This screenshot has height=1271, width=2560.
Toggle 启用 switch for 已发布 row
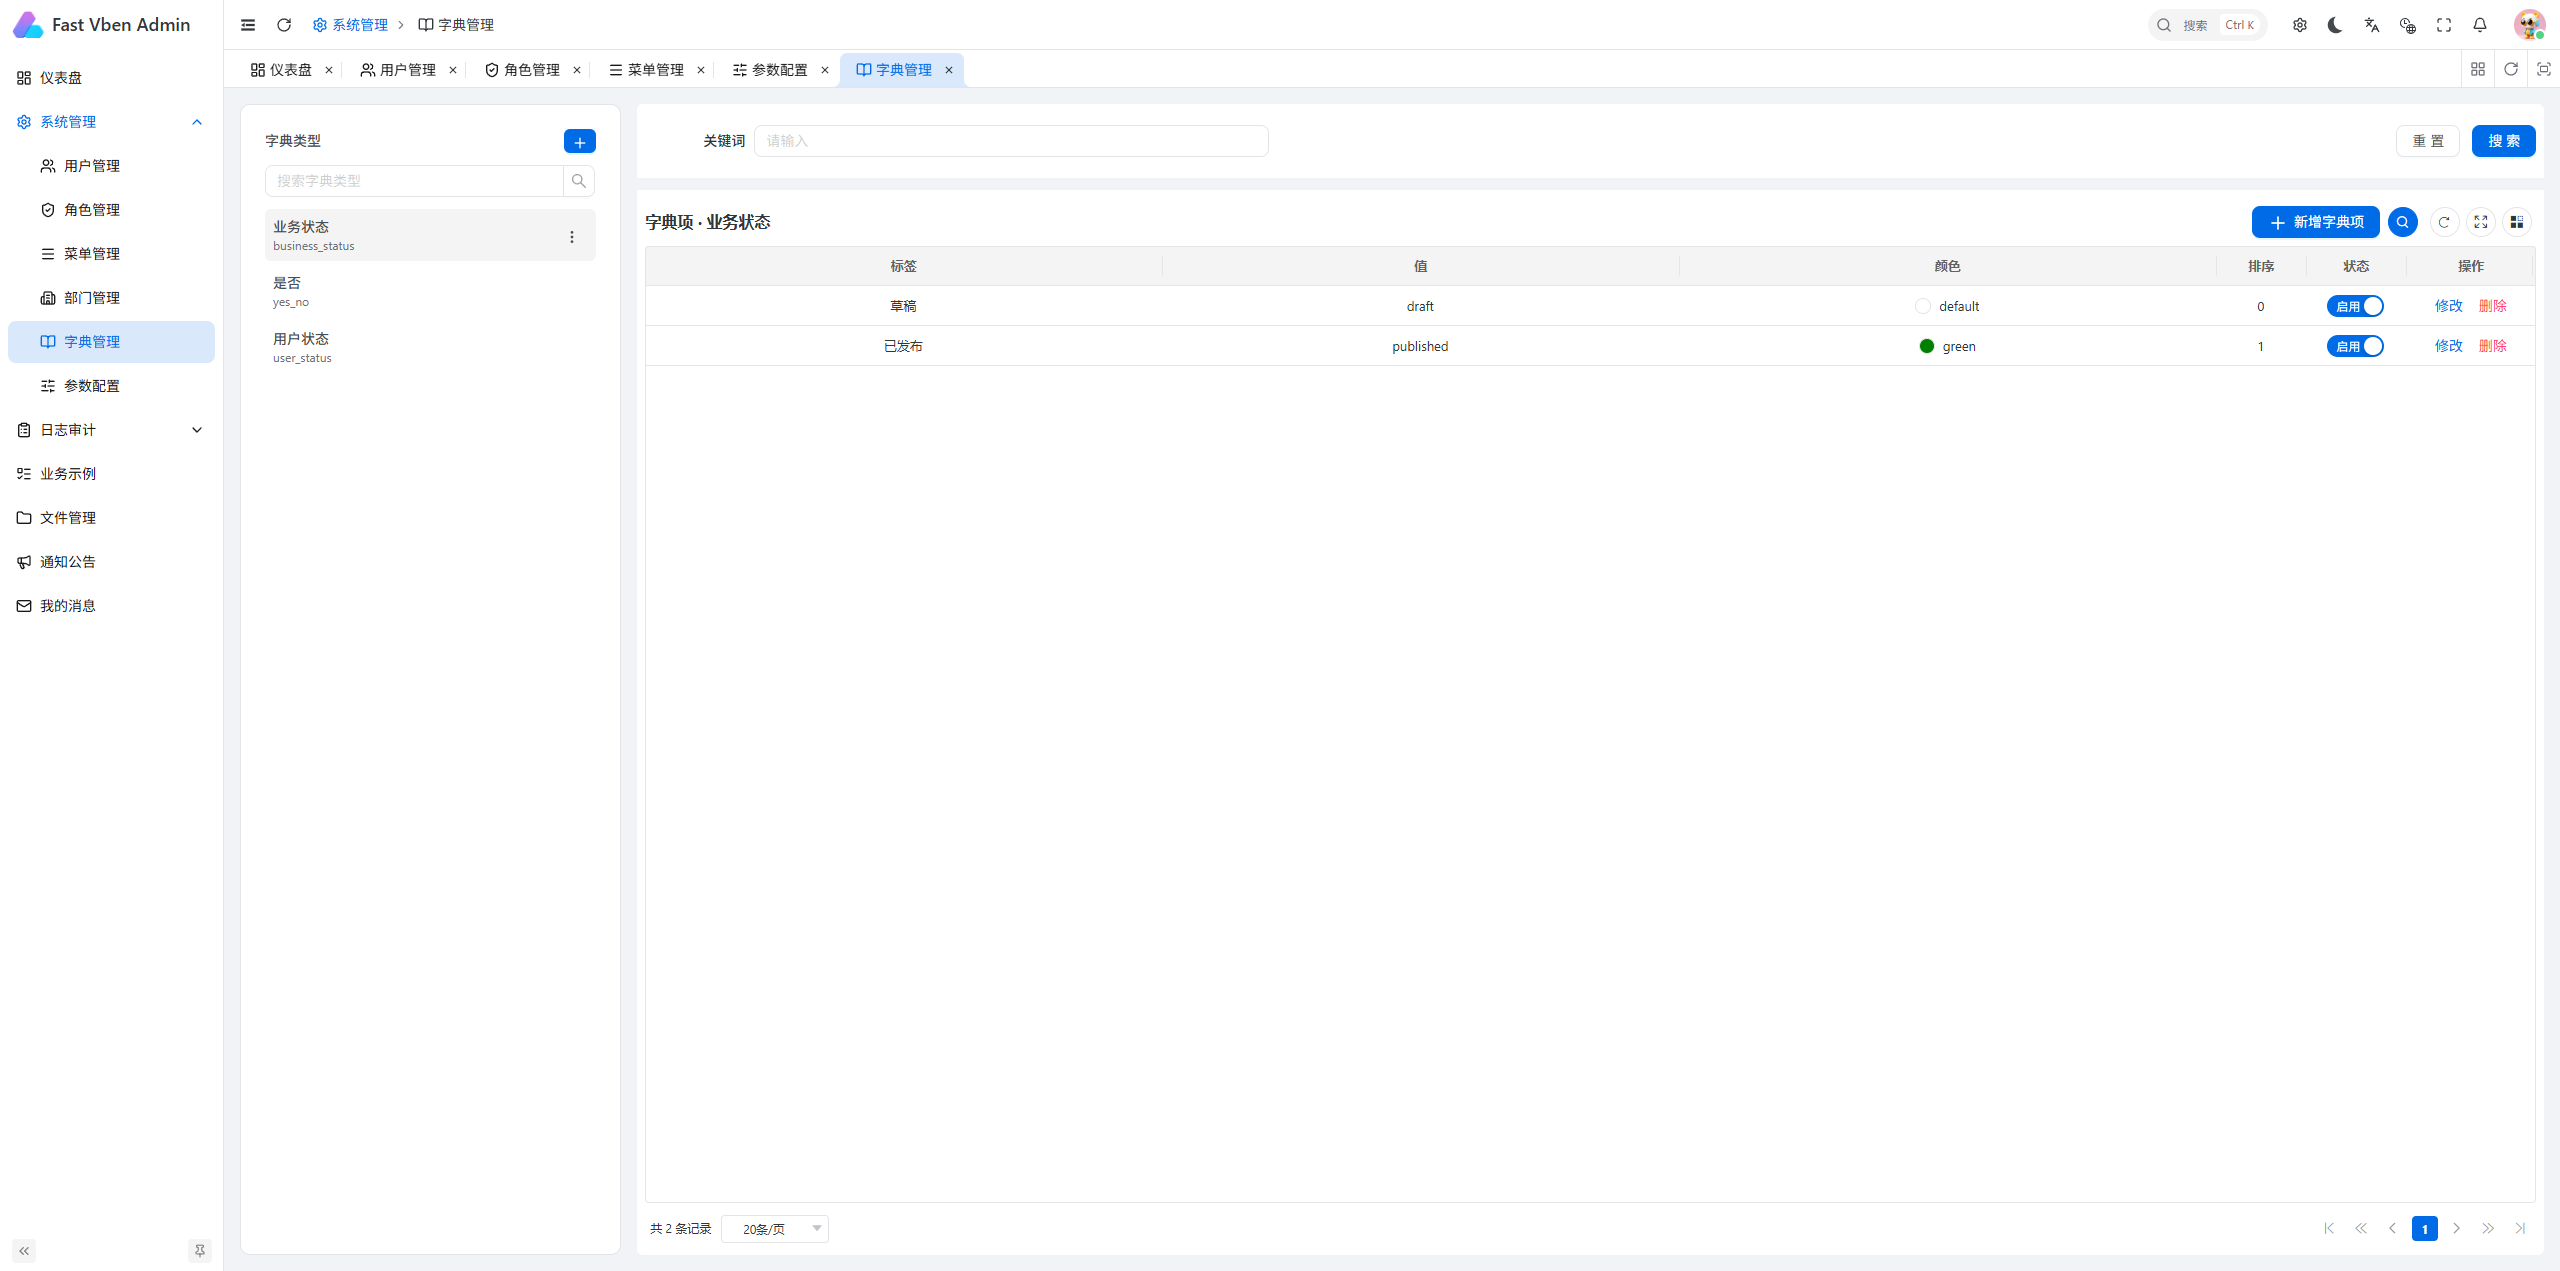2355,346
